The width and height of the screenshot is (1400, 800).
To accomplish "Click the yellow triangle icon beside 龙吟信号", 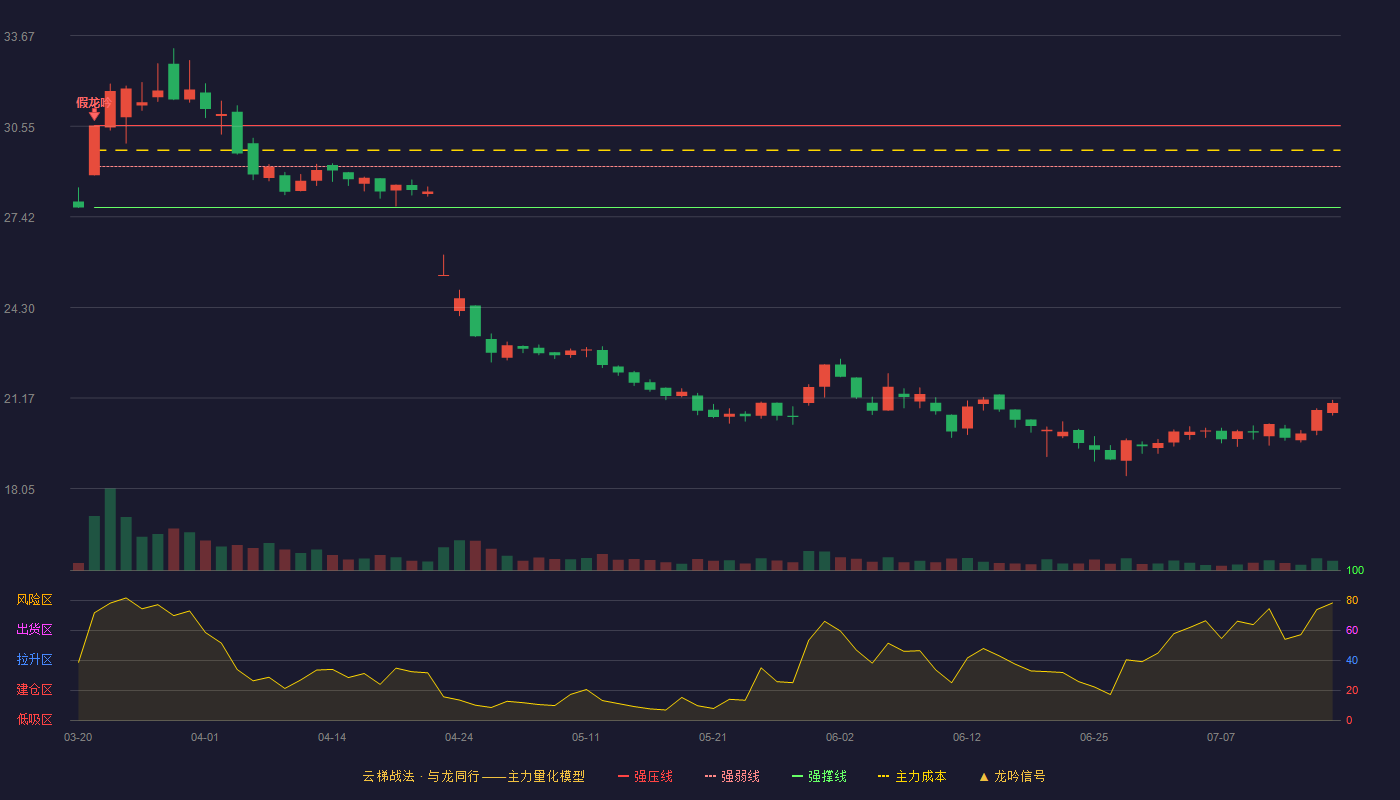I will 983,776.
